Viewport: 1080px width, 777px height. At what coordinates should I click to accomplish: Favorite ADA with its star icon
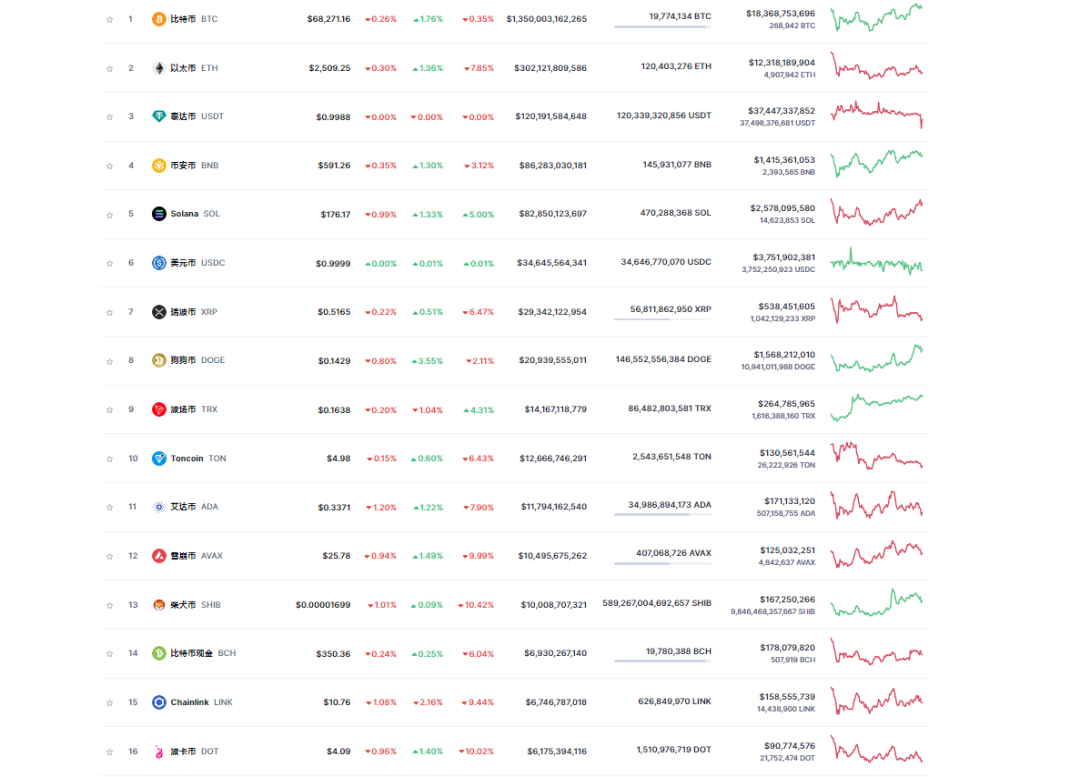(110, 507)
